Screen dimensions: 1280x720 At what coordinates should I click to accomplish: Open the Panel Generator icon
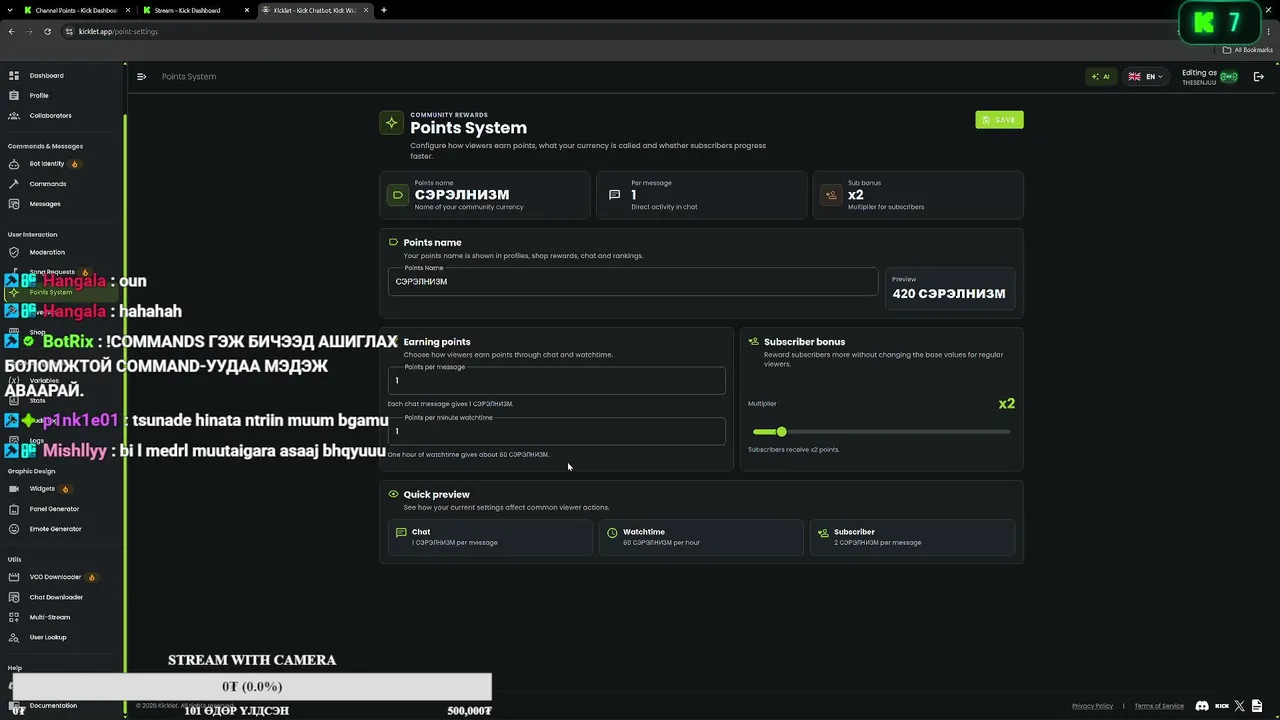pyautogui.click(x=14, y=509)
